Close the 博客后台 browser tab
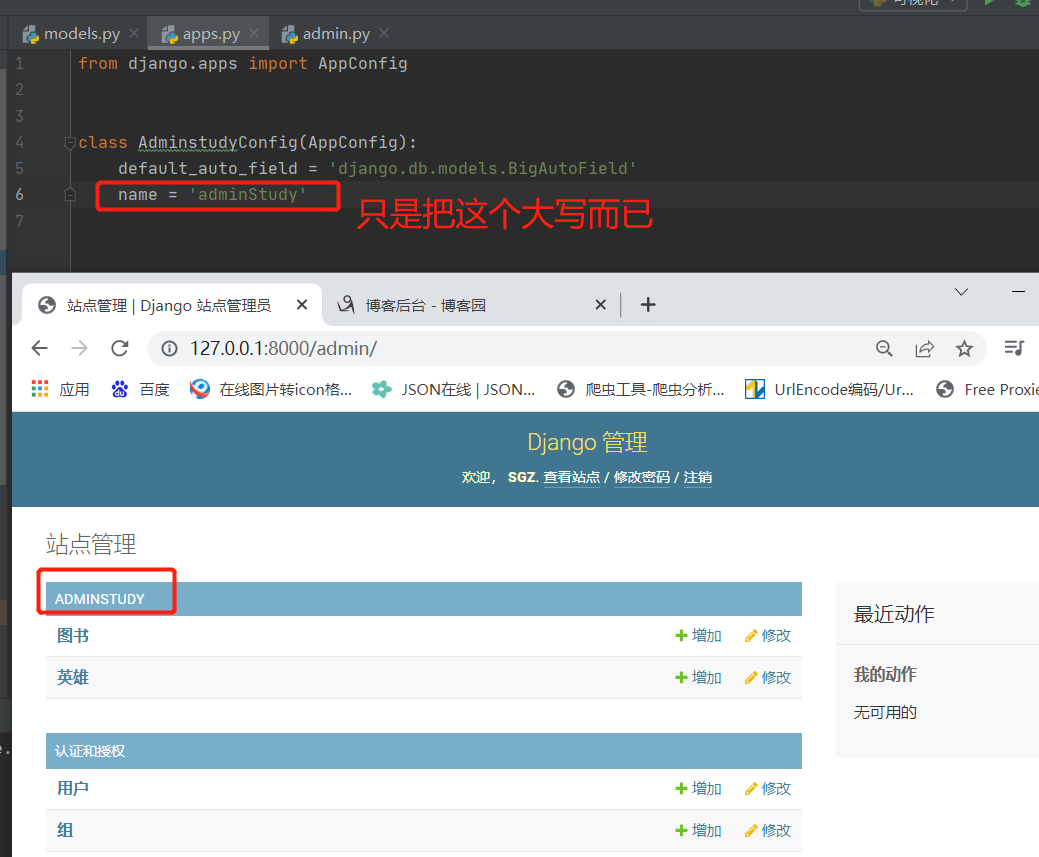 point(600,305)
